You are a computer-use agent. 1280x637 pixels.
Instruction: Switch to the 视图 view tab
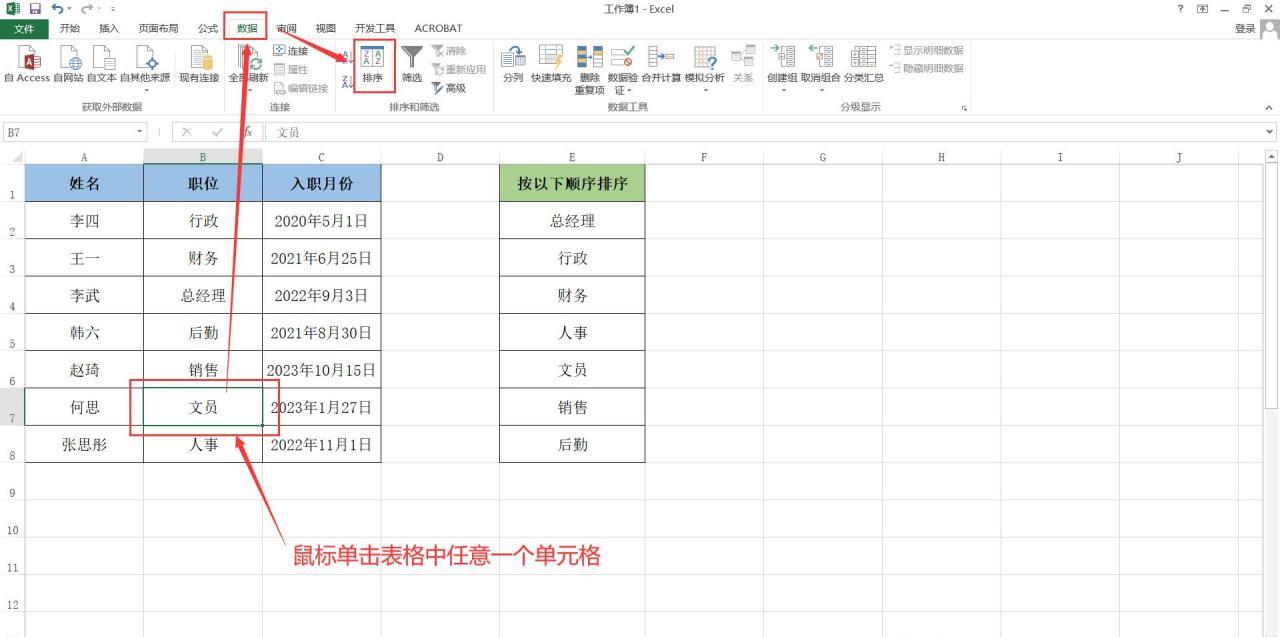[326, 28]
